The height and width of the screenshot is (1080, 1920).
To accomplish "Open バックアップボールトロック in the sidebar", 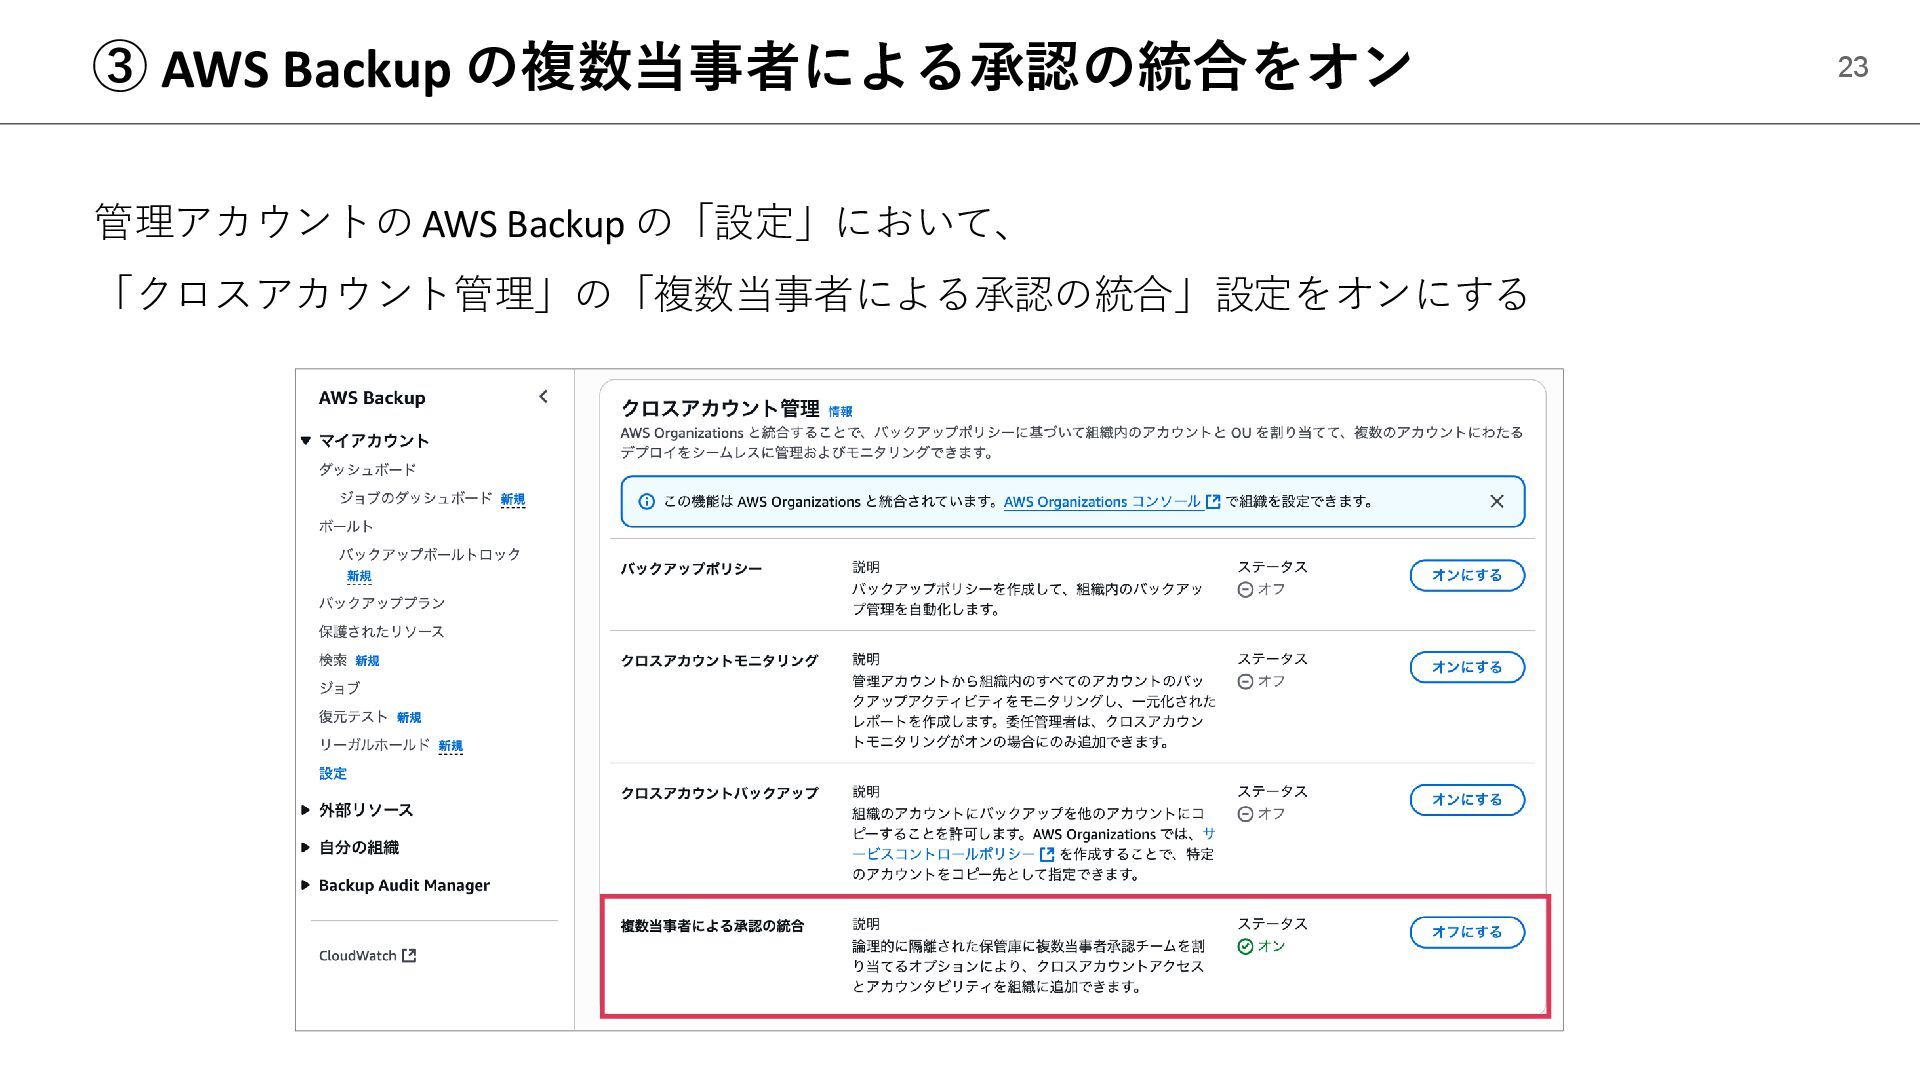I will point(429,554).
